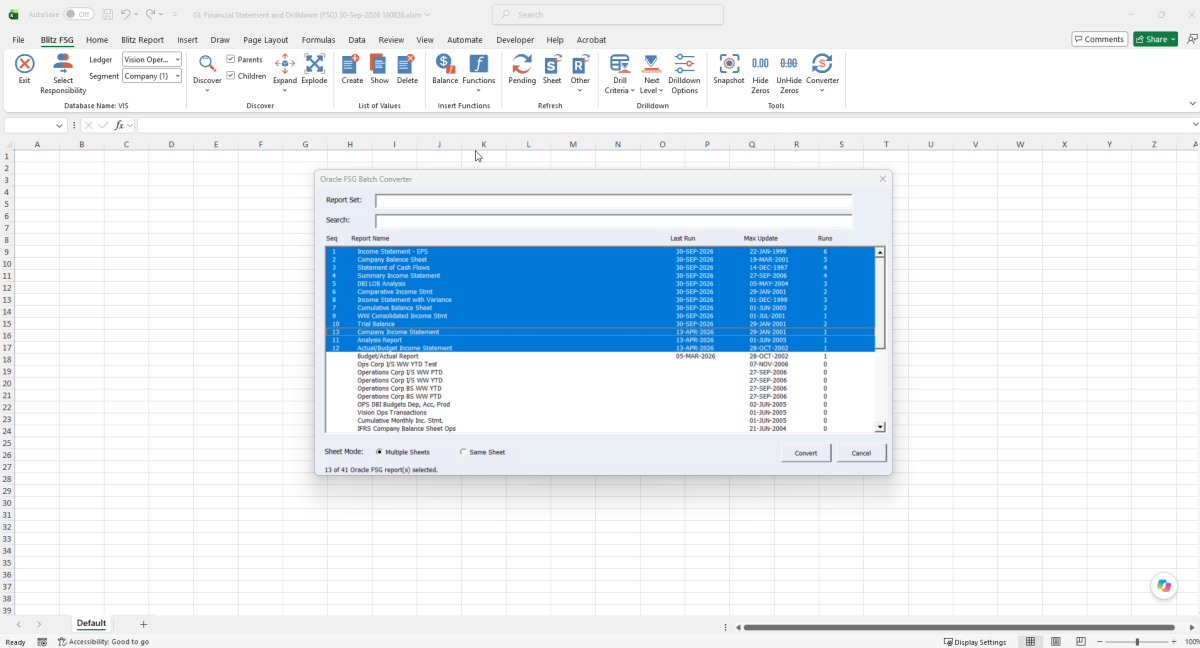Viewport: 1200px width, 648px height.
Task: Open the Comments pane
Action: (x=1099, y=39)
